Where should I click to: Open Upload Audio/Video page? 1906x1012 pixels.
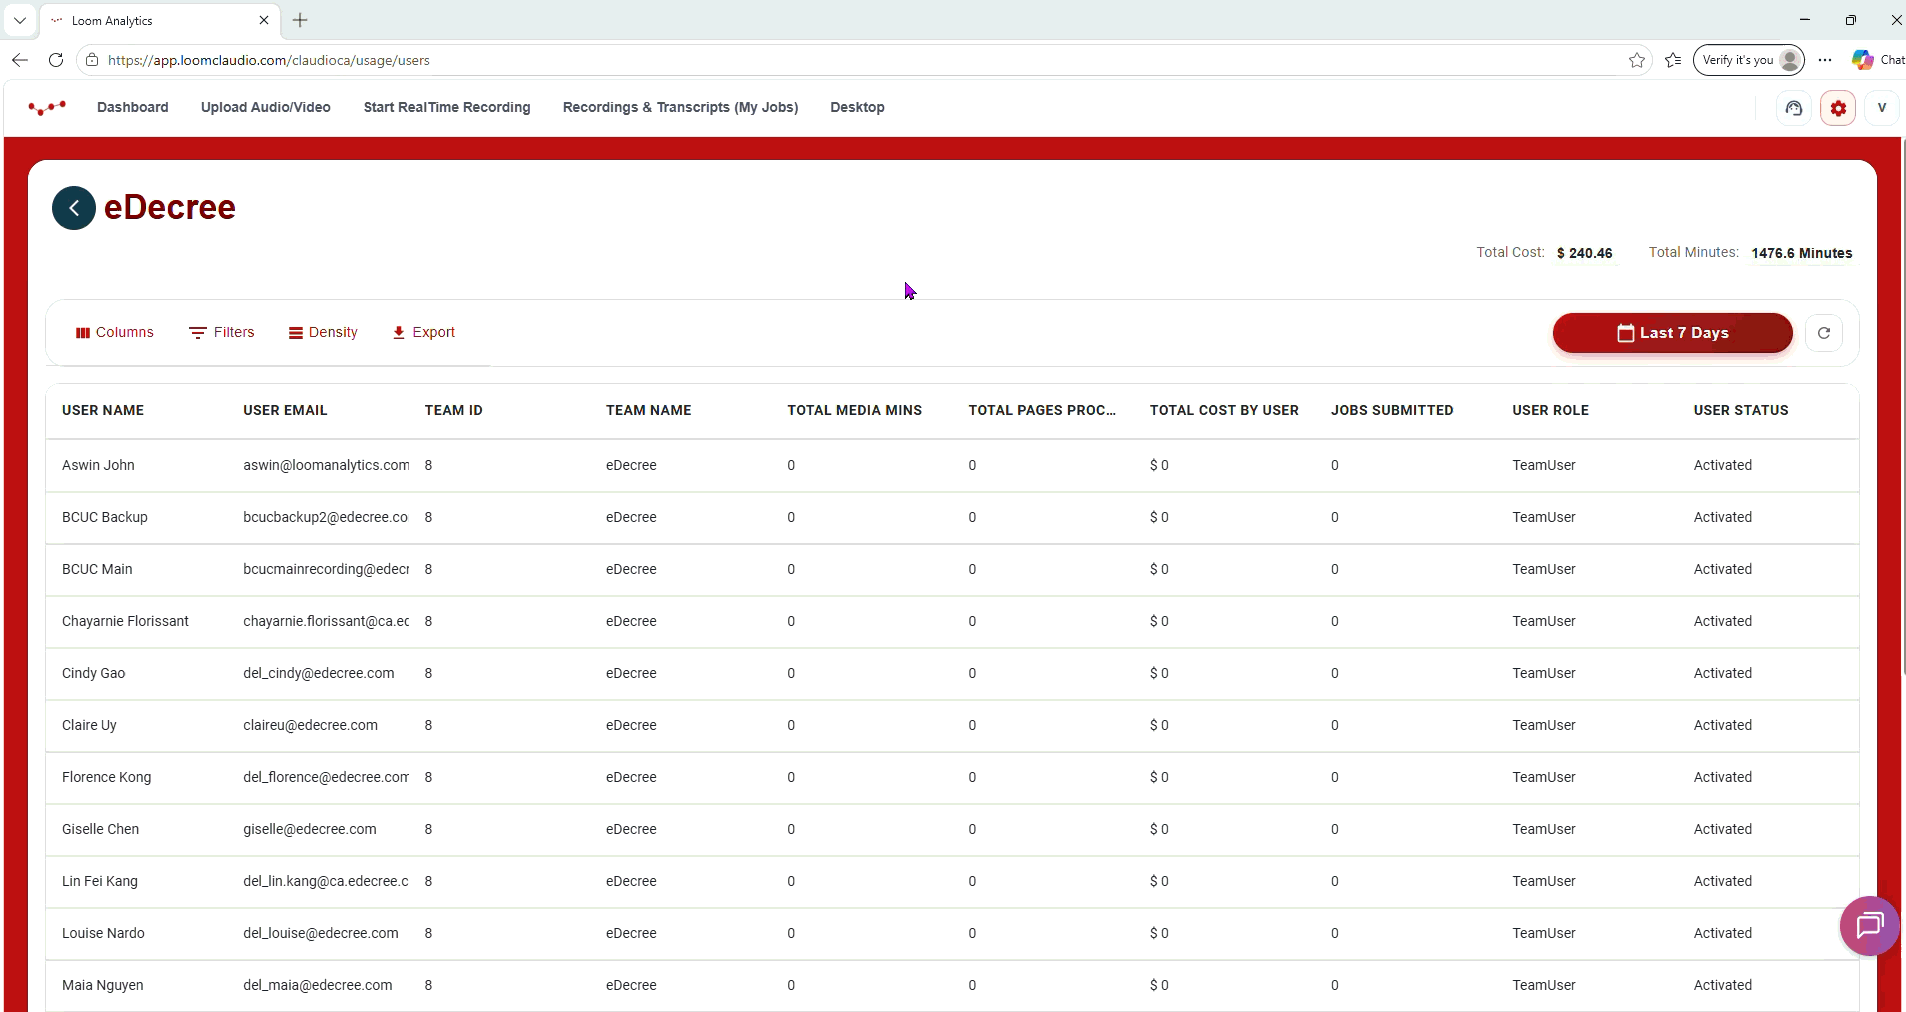pyautogui.click(x=266, y=107)
